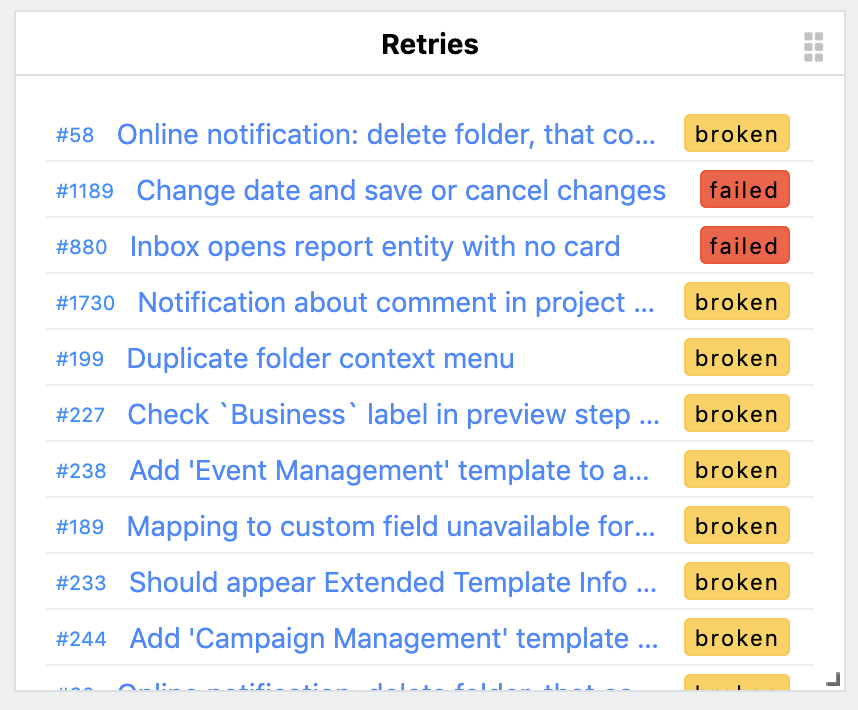Click test number #1730
The height and width of the screenshot is (710, 858).
pos(85,303)
